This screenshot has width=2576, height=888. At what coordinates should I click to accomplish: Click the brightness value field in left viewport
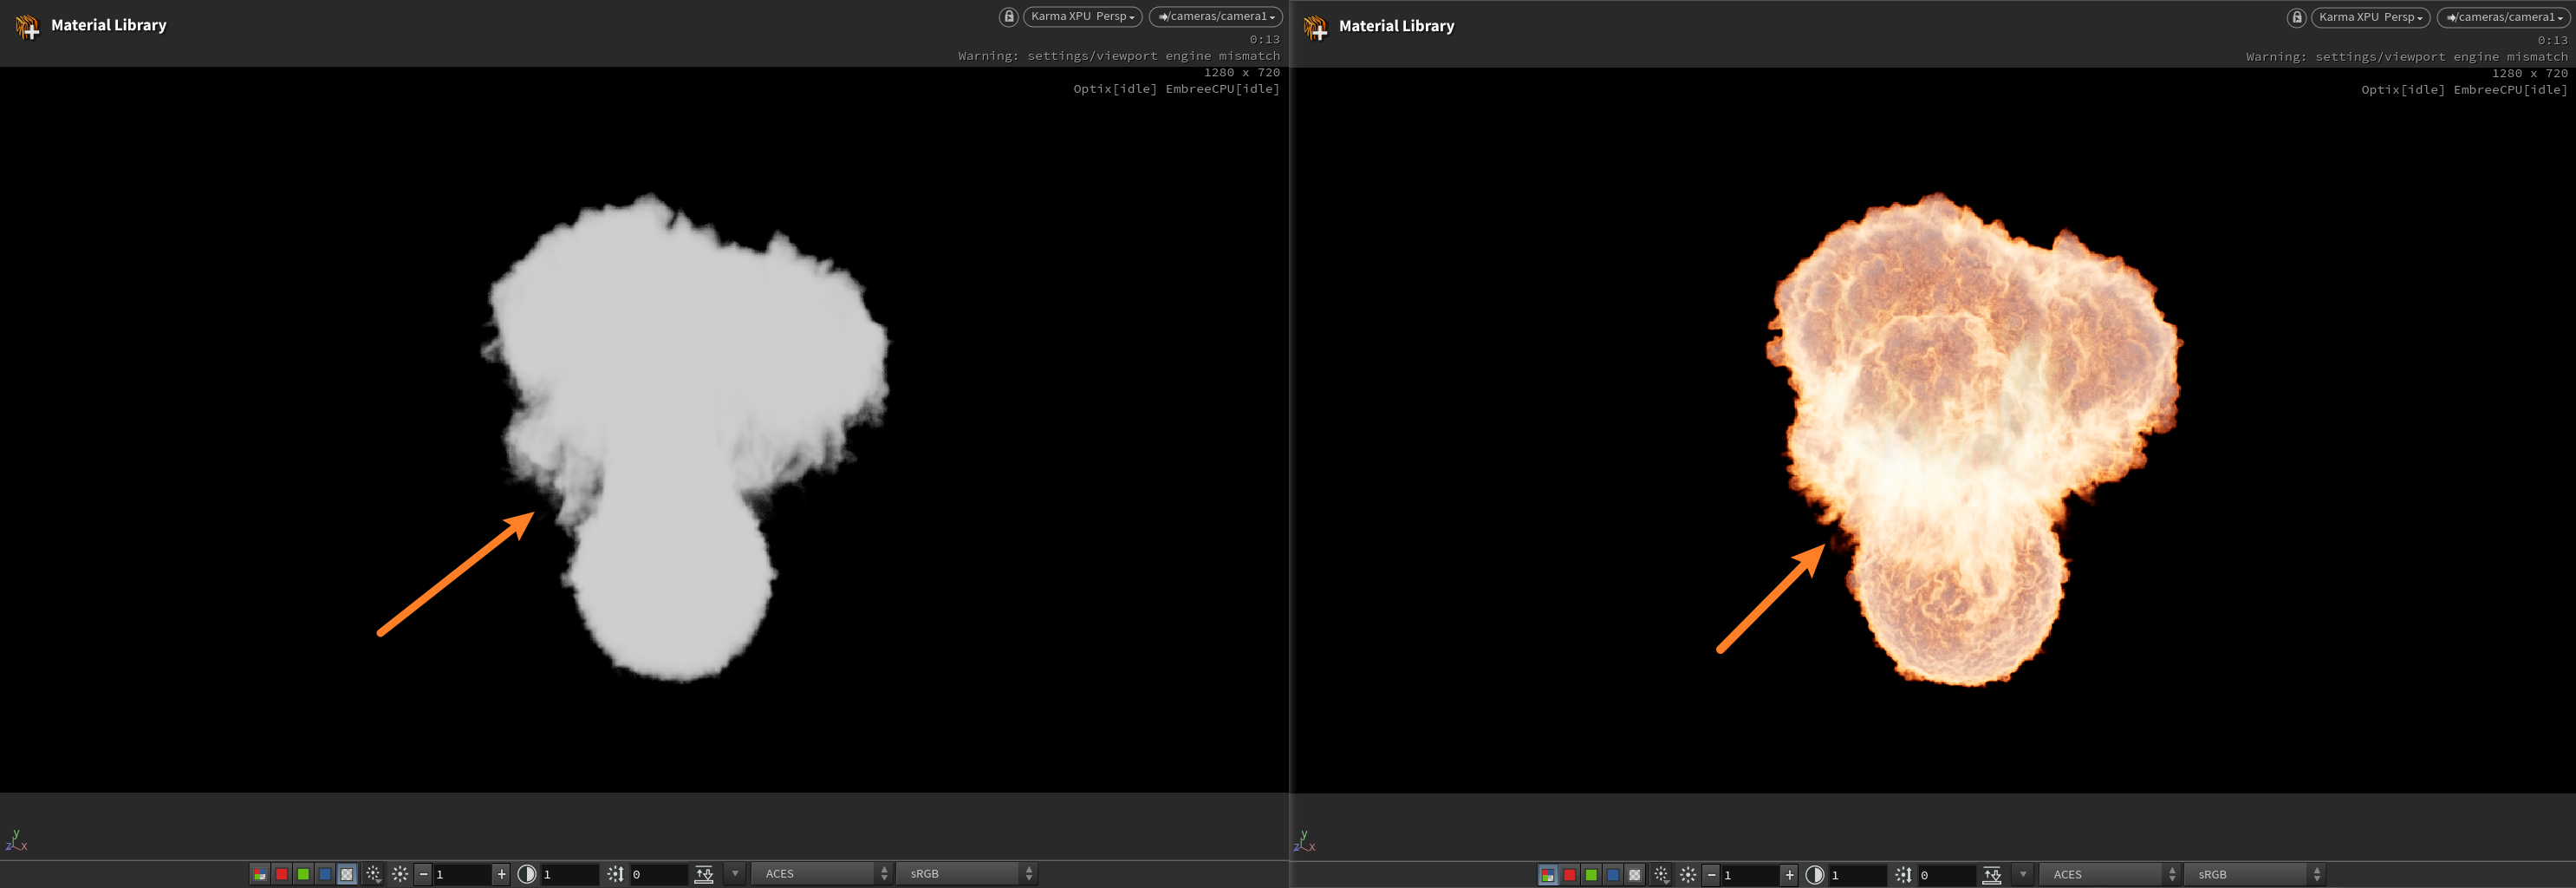click(463, 874)
